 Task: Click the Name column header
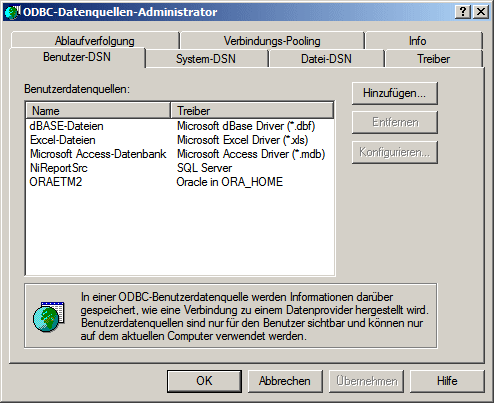pos(98,111)
